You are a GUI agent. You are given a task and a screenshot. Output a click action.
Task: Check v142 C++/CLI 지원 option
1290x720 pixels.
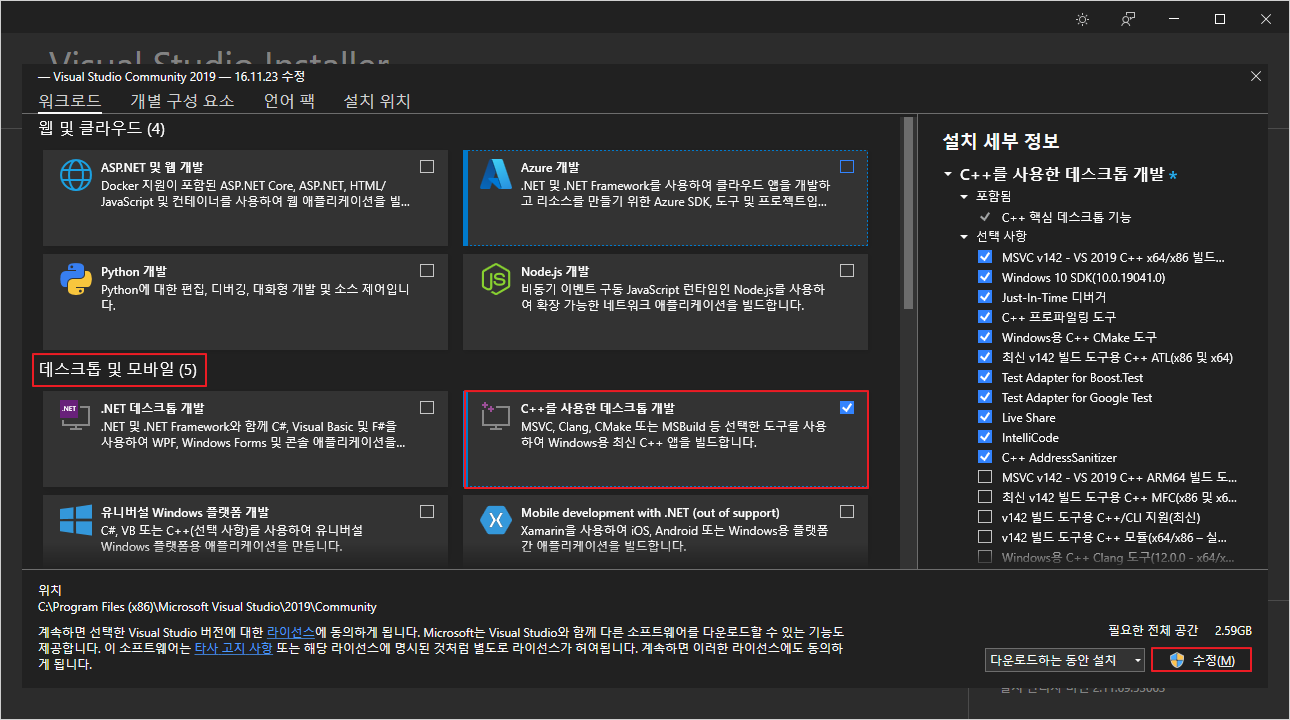(x=985, y=517)
